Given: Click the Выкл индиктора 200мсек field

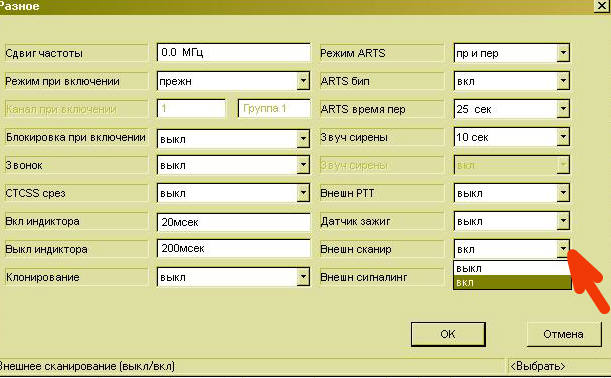Looking at the screenshot, I should 233,249.
